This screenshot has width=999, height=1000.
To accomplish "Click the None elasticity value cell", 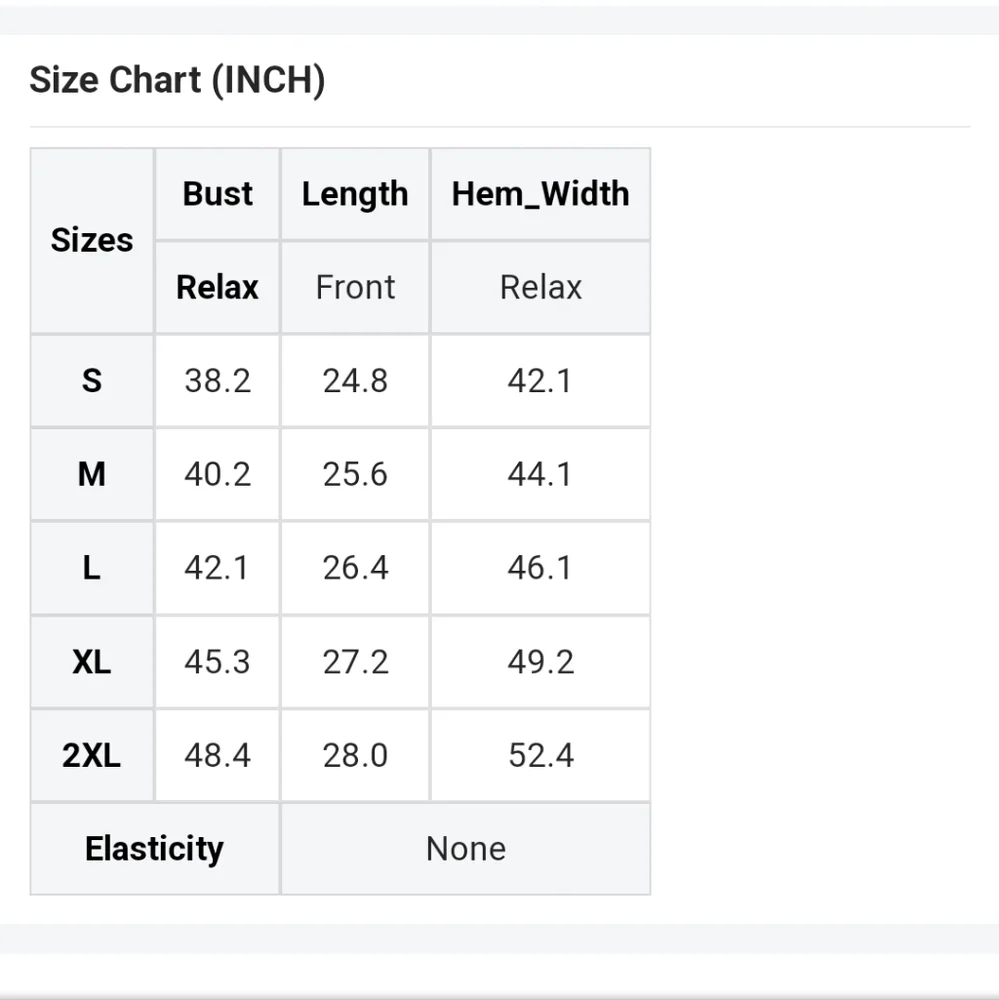I will pos(466,849).
